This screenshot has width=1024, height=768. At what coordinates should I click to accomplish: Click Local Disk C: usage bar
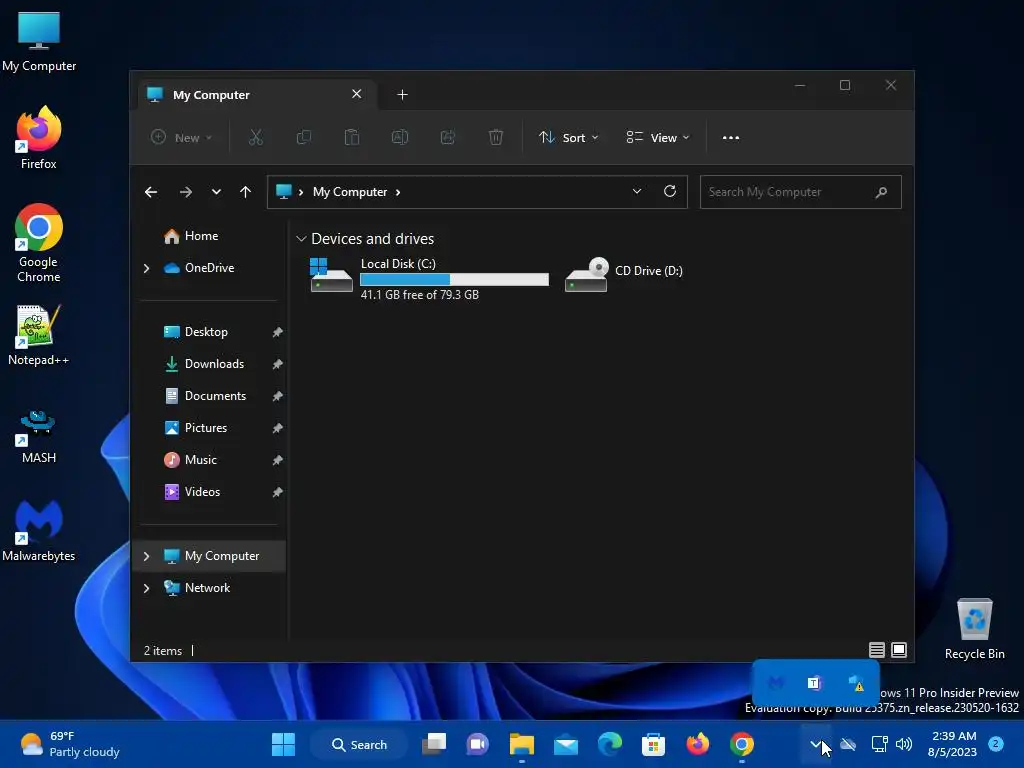click(455, 280)
